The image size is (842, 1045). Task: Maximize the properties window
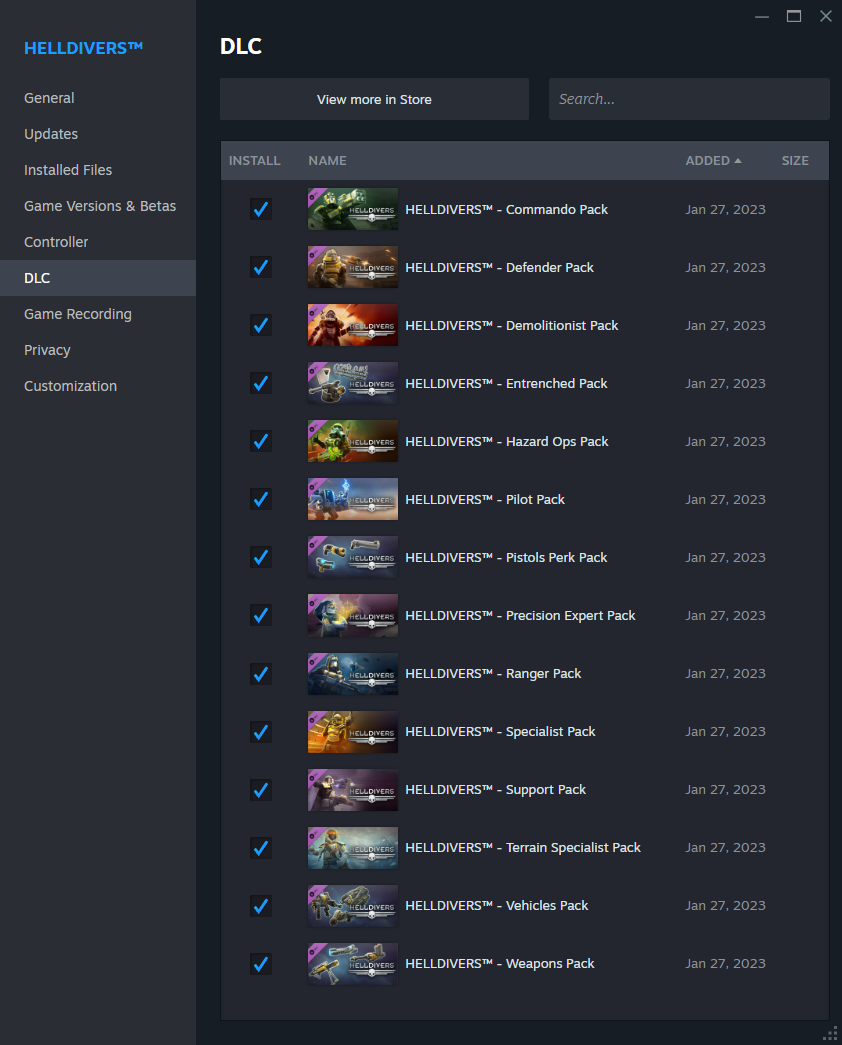(x=794, y=16)
